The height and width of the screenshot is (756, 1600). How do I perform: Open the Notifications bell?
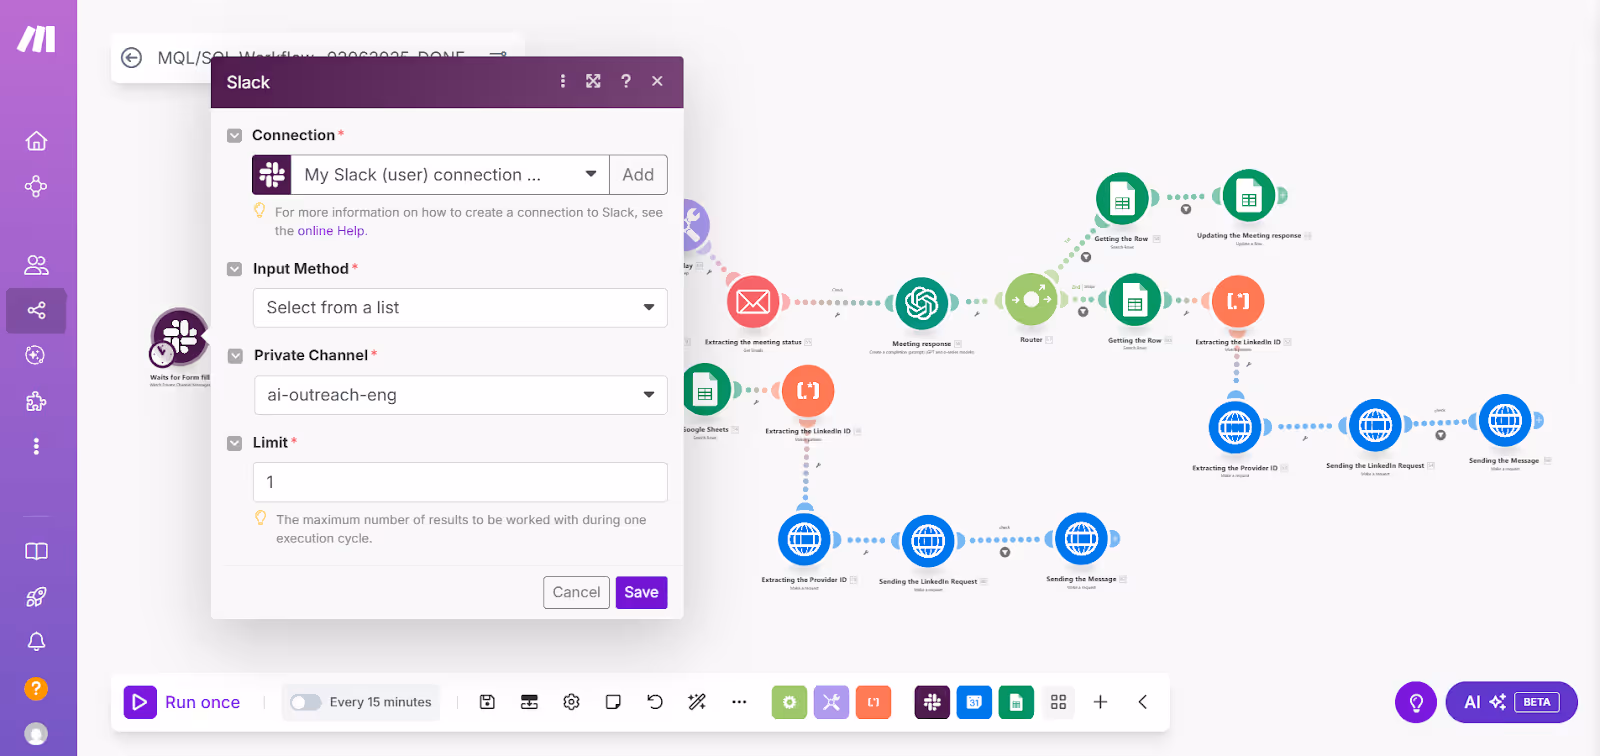tap(36, 642)
